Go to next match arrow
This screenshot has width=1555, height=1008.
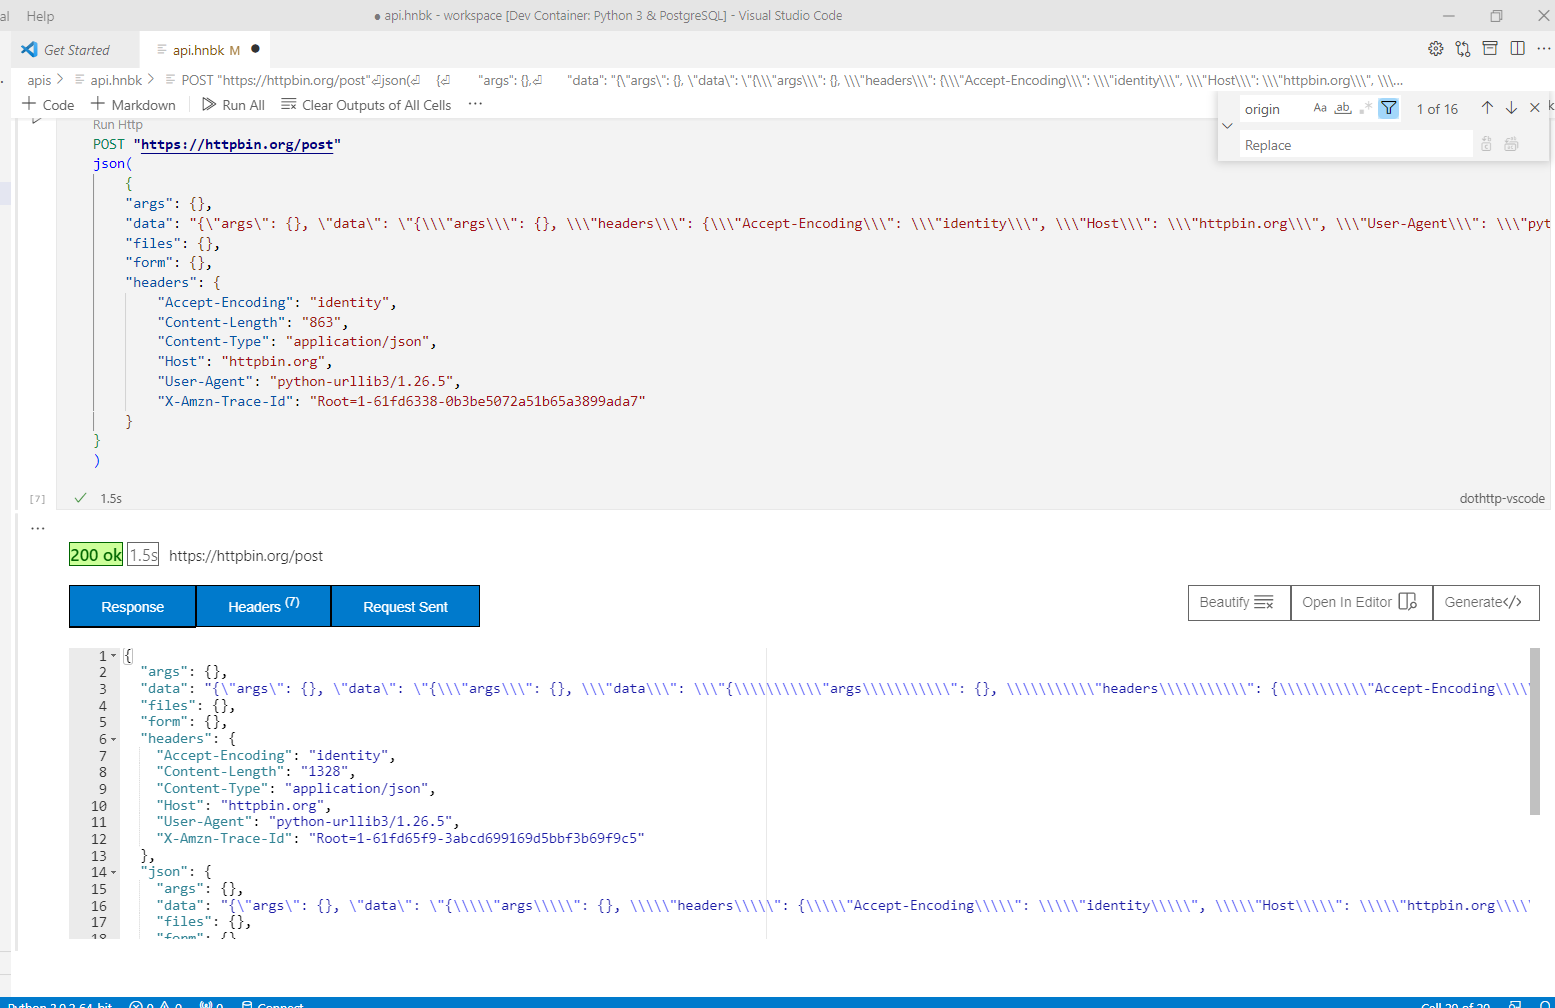coord(1511,108)
